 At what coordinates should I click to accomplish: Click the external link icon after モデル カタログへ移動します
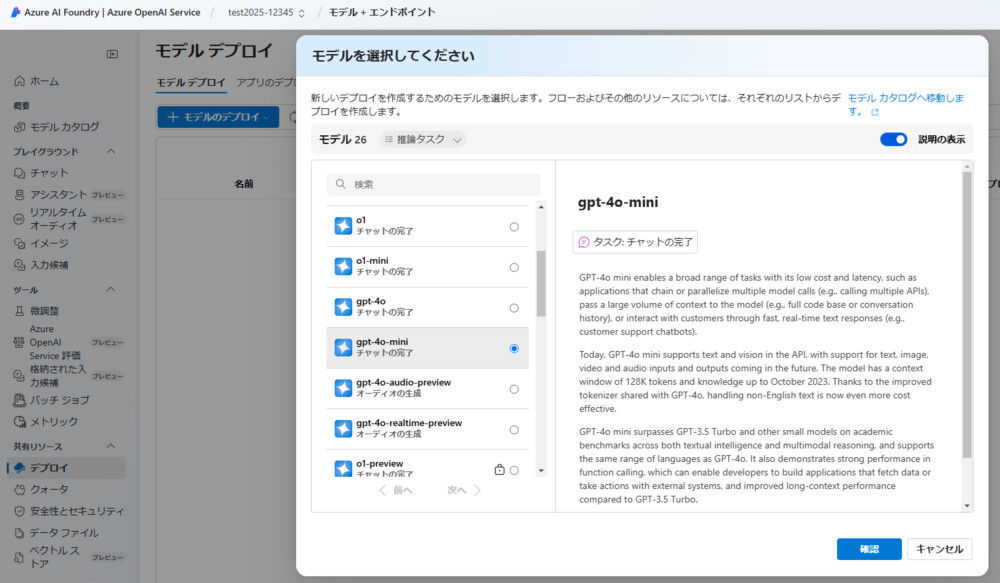[x=874, y=112]
